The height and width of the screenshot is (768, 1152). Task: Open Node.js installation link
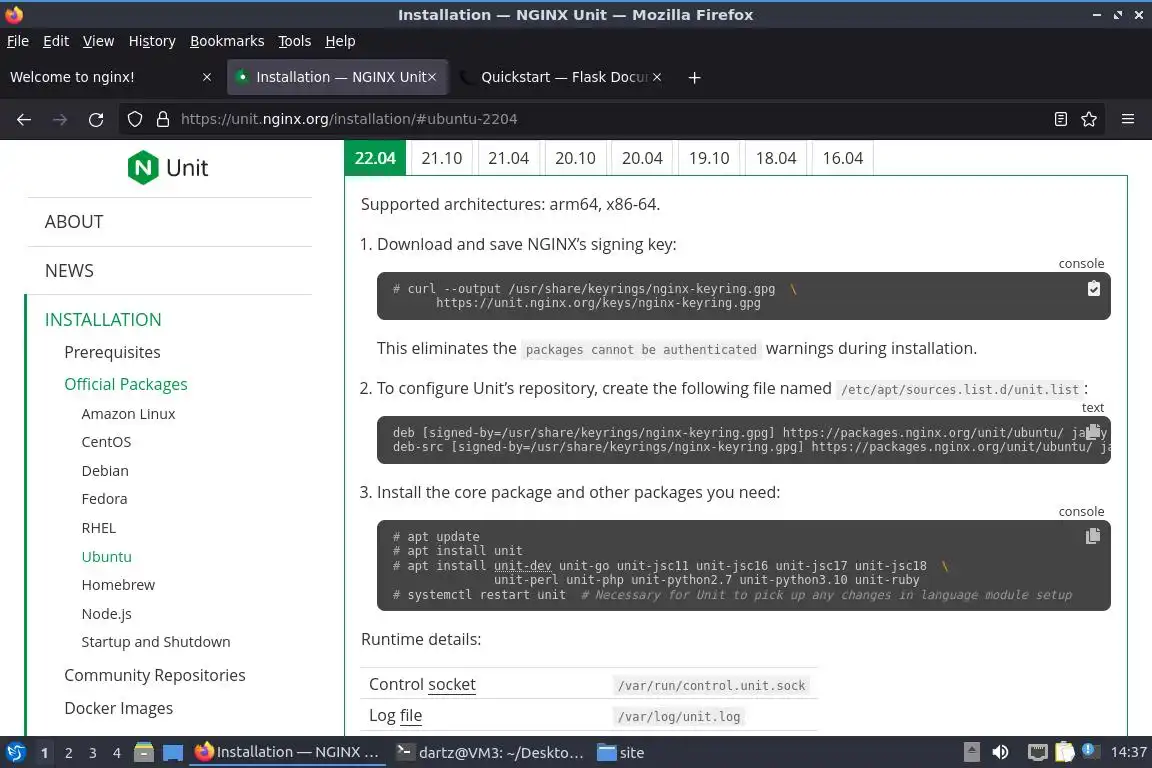(x=107, y=614)
